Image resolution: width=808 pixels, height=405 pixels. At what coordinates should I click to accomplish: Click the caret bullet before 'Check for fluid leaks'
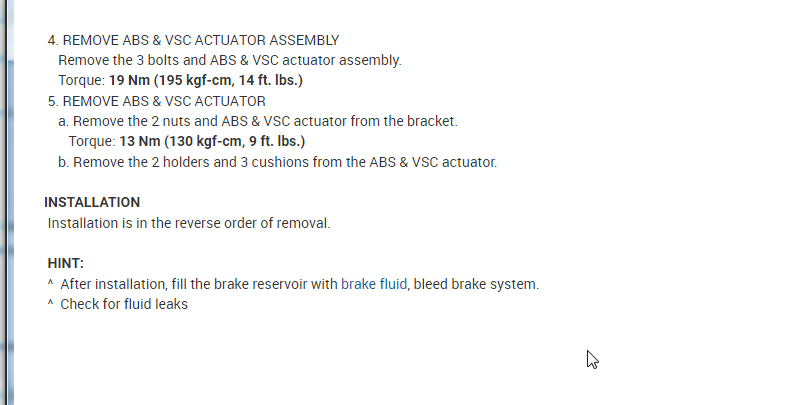(x=51, y=304)
